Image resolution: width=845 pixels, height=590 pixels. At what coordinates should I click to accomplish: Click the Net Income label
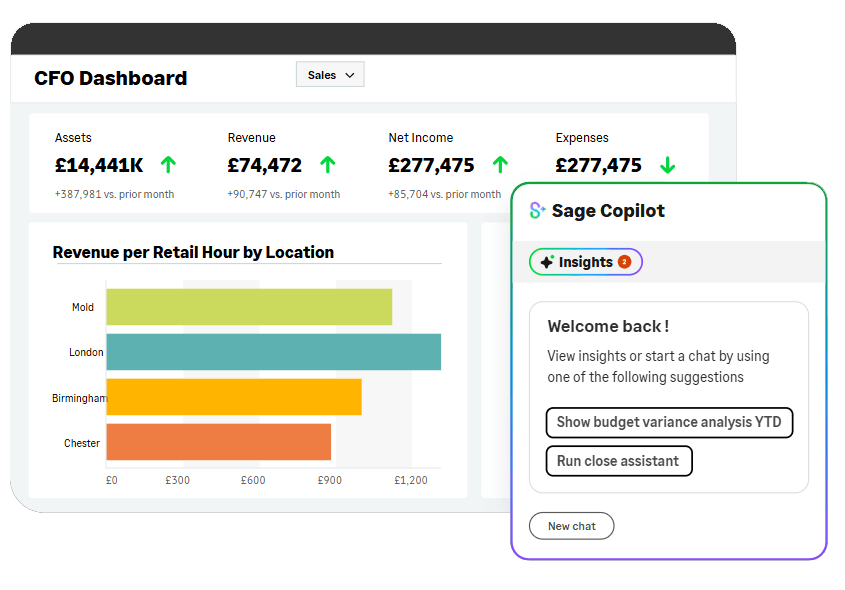coord(421,137)
